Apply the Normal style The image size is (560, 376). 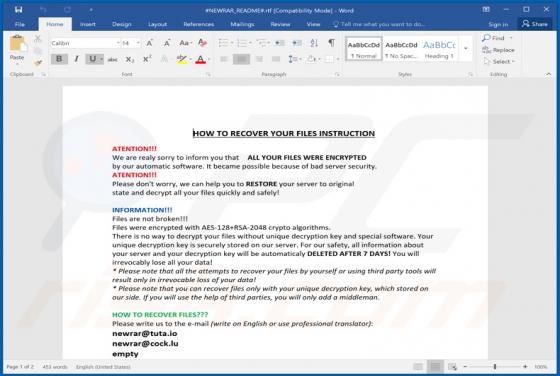(x=364, y=49)
